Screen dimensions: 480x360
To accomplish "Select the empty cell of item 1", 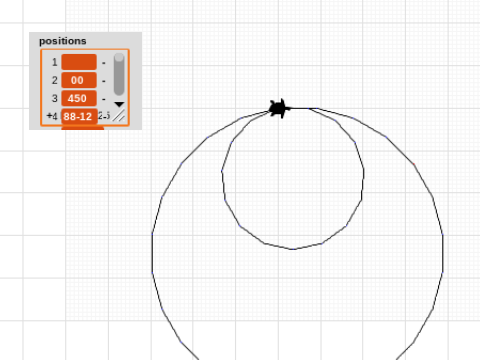I will click(79, 62).
